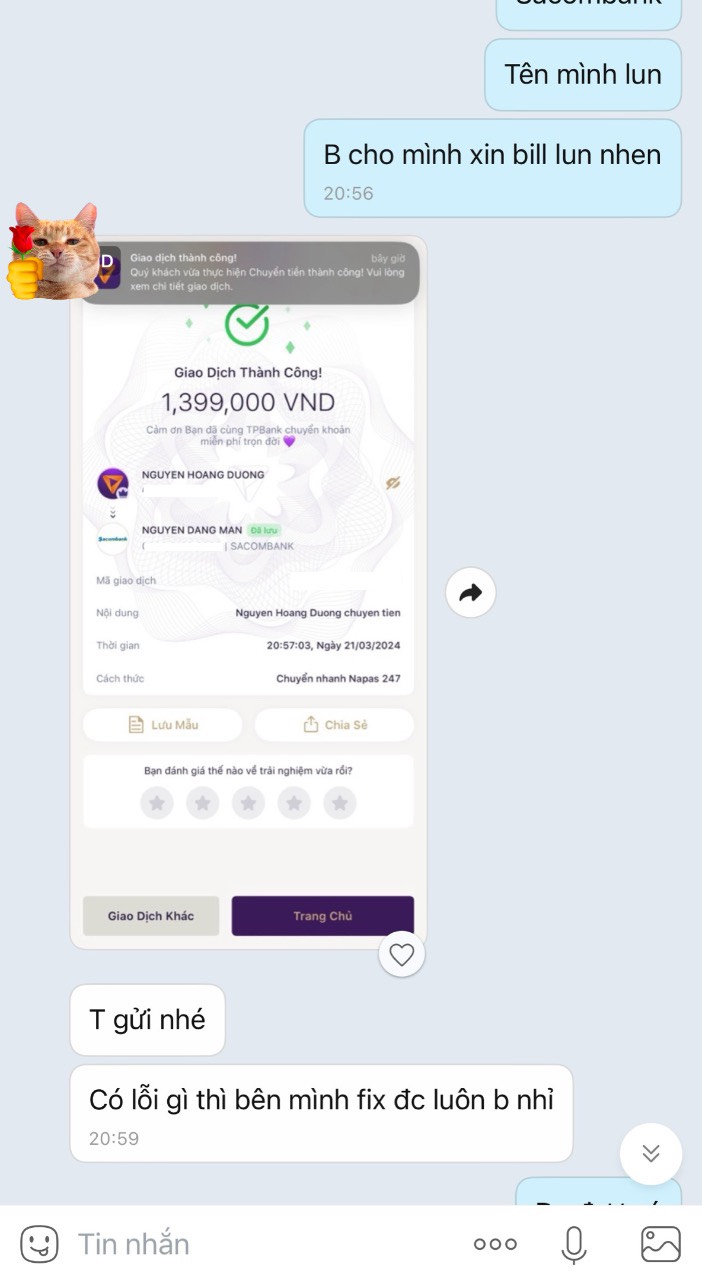Rate with the first star
Viewport: 702px width, 1280px height.
tap(157, 802)
